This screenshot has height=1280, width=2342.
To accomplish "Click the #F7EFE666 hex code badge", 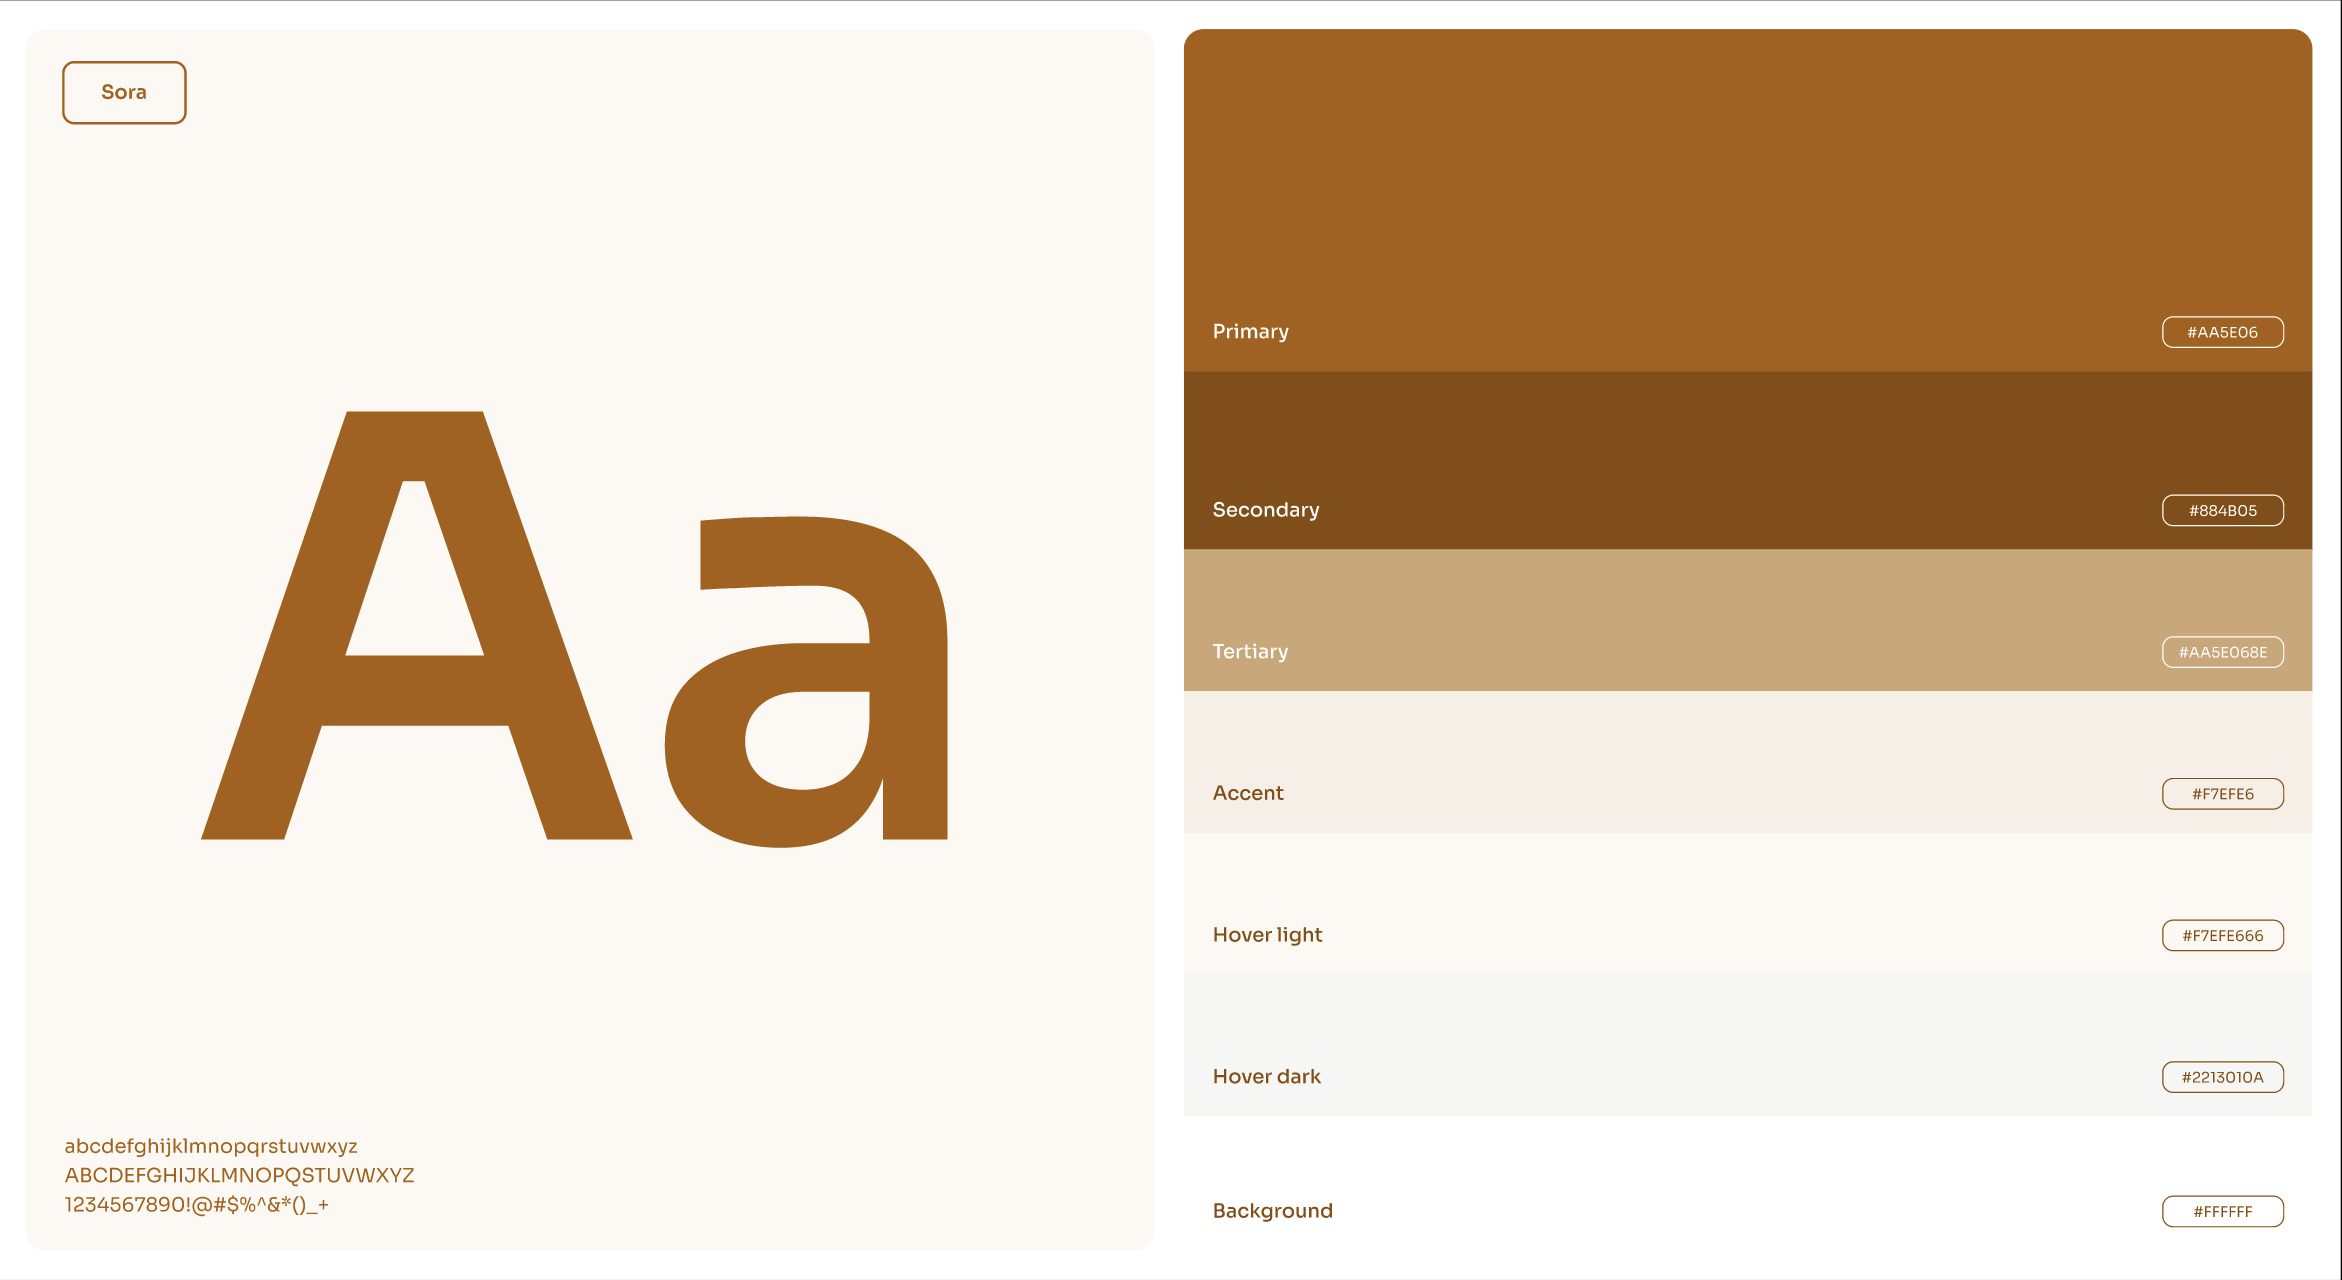I will 2222,936.
